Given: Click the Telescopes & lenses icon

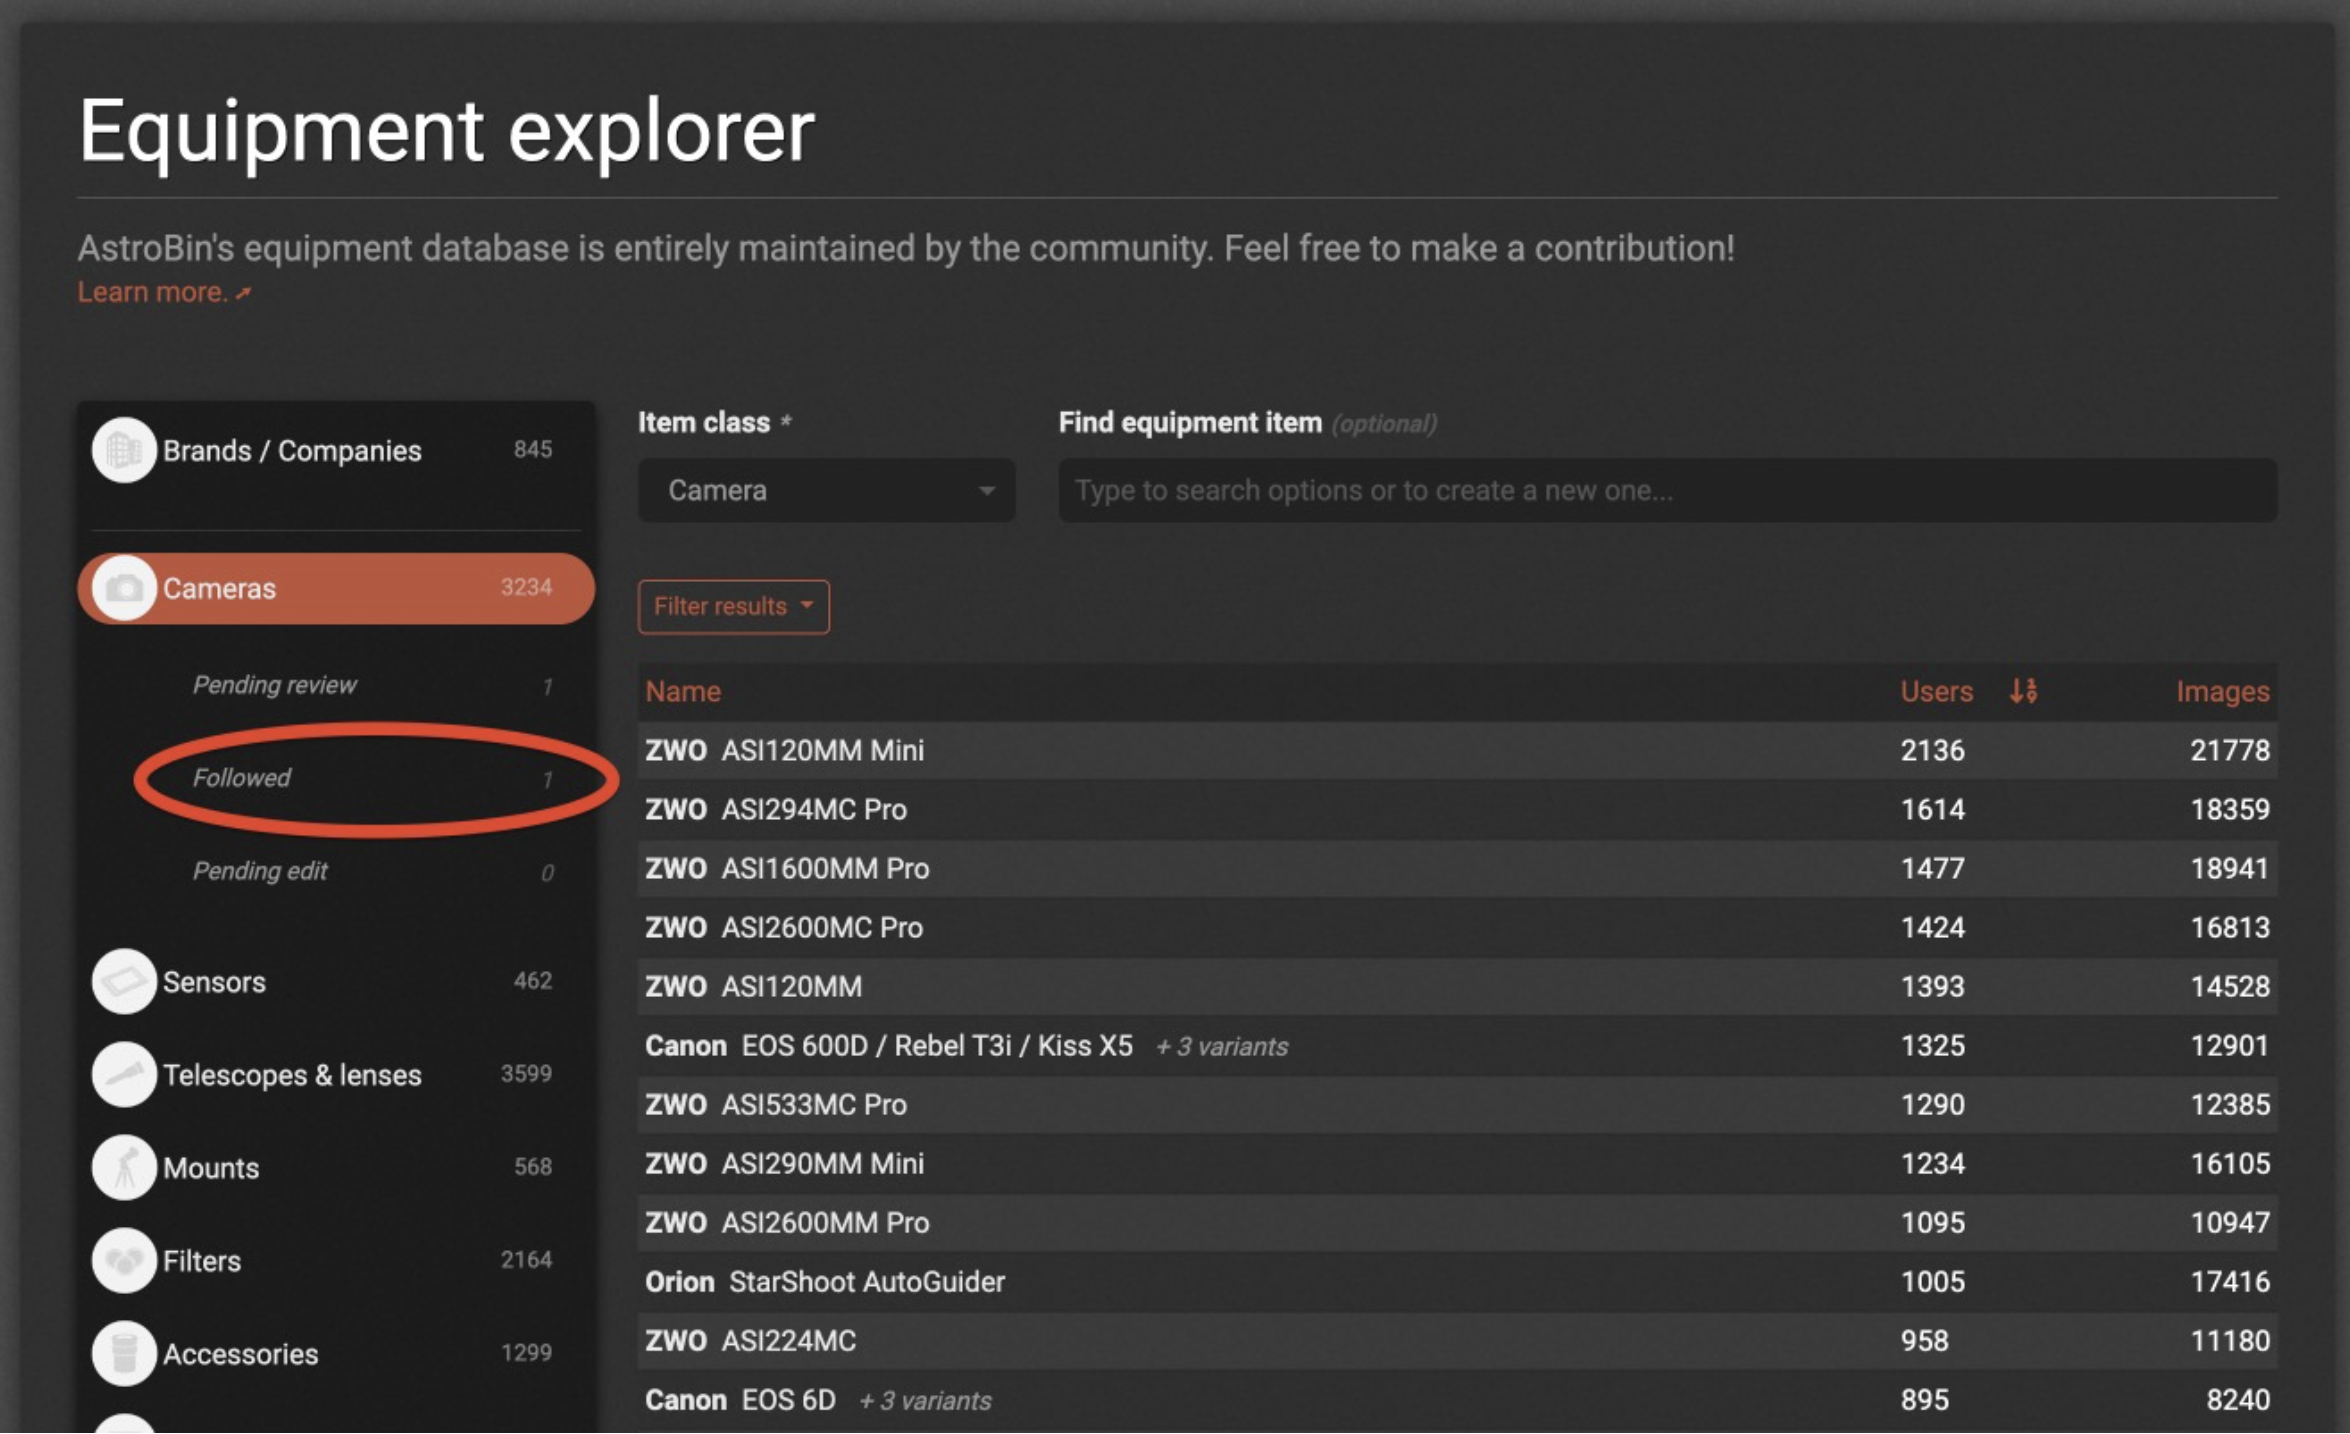Looking at the screenshot, I should click(x=124, y=1074).
